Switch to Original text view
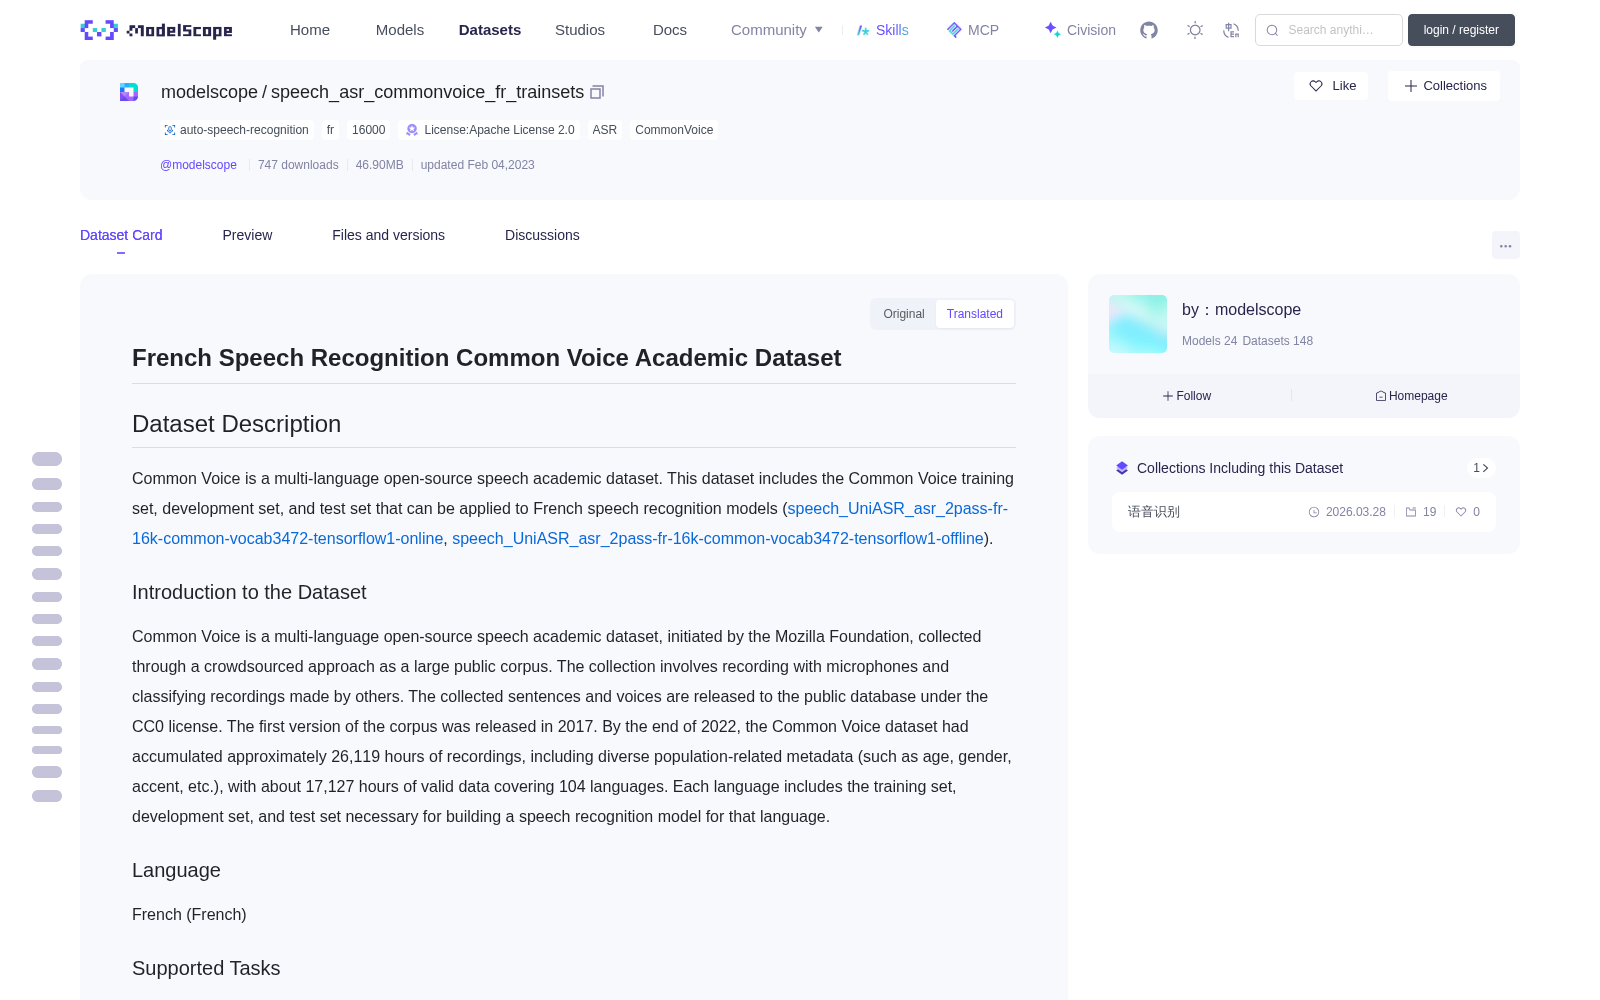 coord(904,314)
